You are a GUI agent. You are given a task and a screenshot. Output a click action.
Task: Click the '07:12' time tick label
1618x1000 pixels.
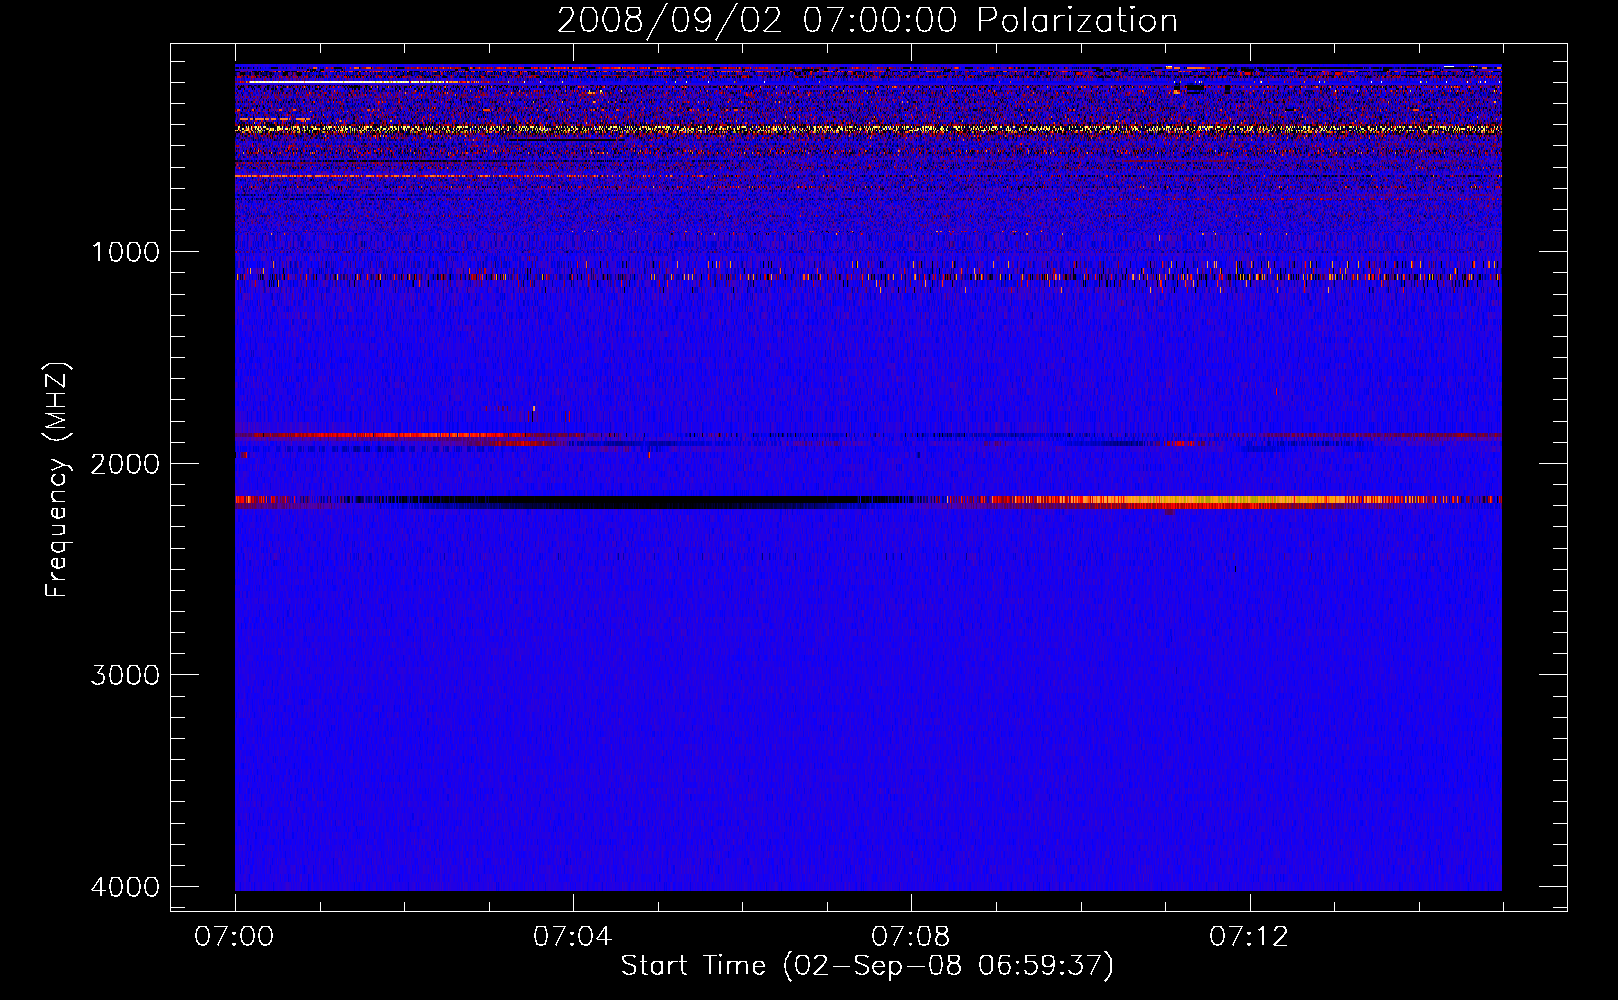tap(1249, 937)
